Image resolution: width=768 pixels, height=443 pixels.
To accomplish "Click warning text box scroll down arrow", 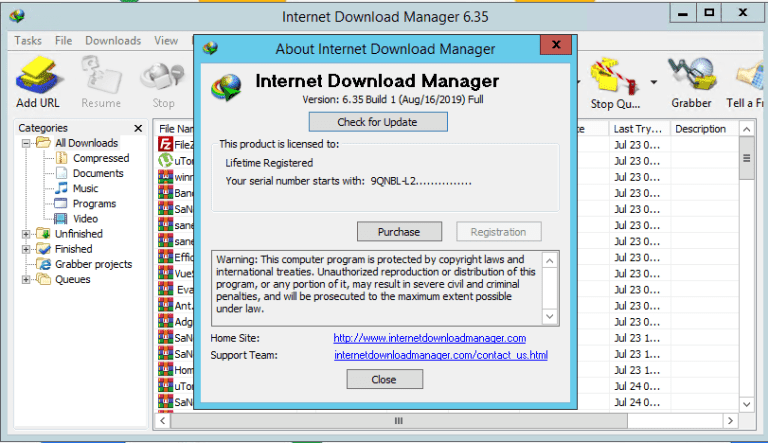I will (550, 317).
